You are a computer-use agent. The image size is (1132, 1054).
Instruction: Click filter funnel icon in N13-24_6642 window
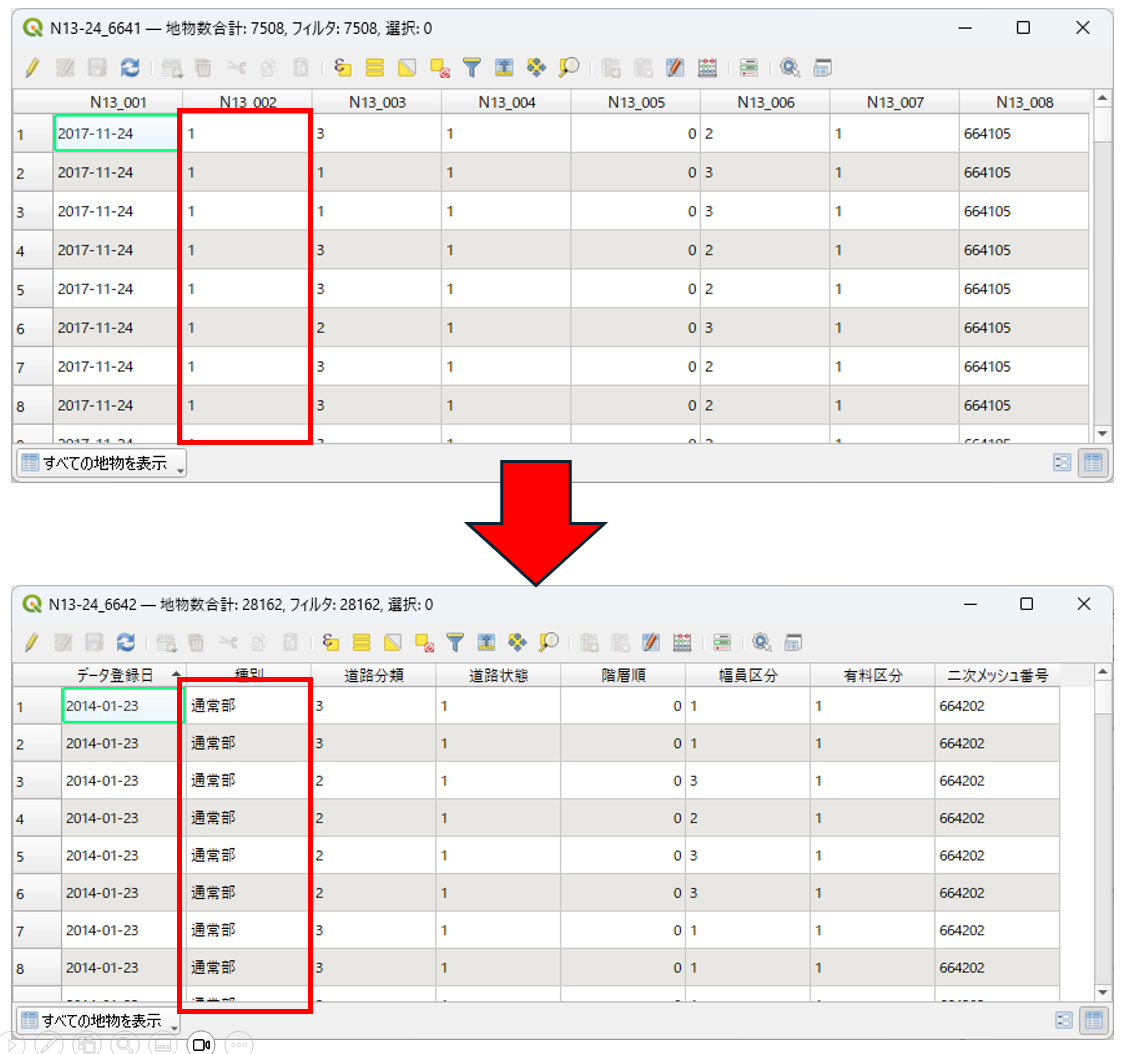pos(456,642)
